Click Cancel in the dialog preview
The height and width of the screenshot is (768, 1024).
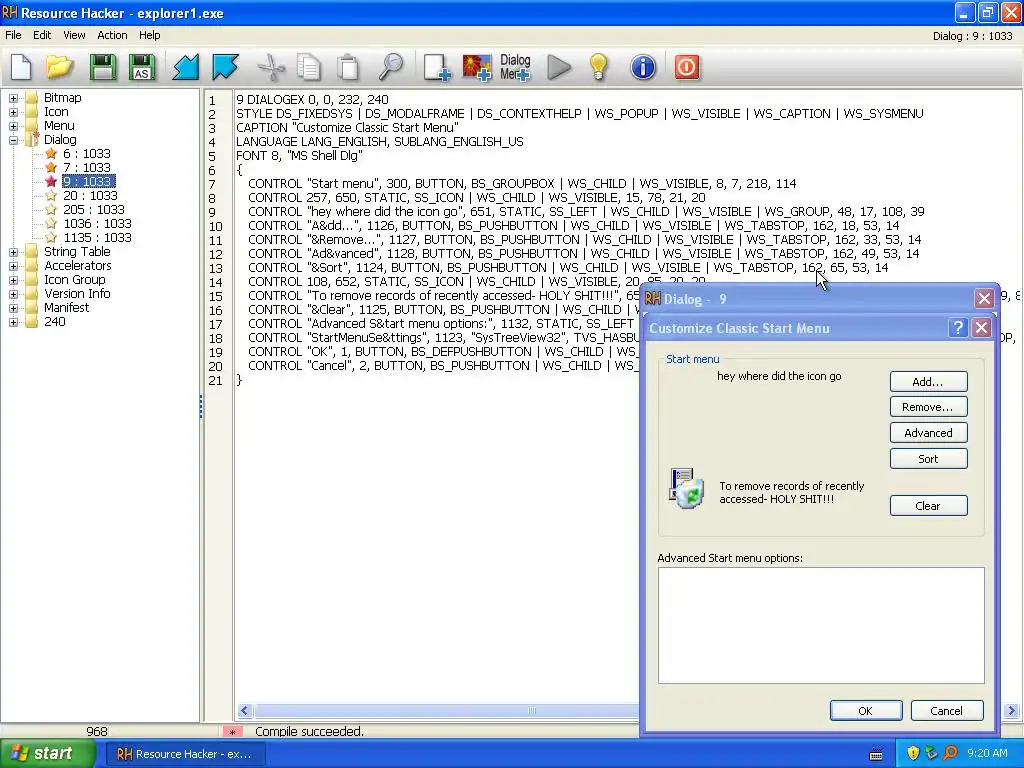[x=947, y=711]
